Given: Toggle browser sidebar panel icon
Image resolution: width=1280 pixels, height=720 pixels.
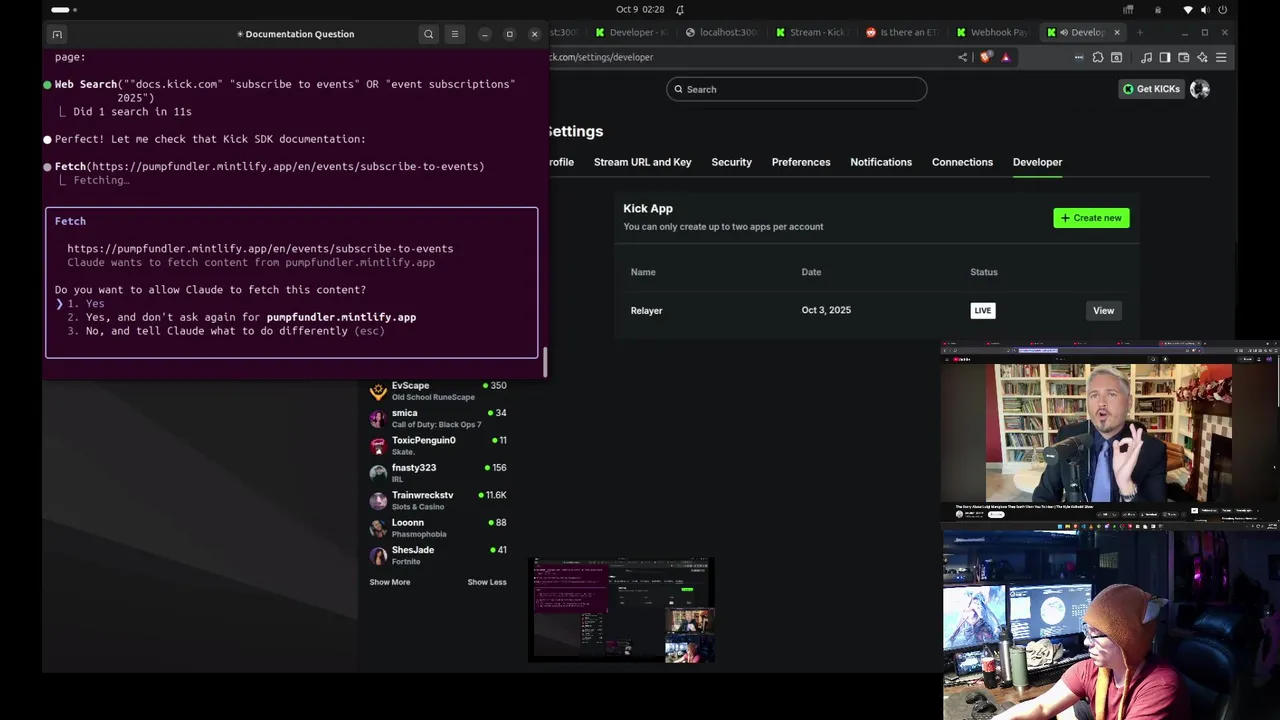Looking at the screenshot, I should tap(1165, 57).
